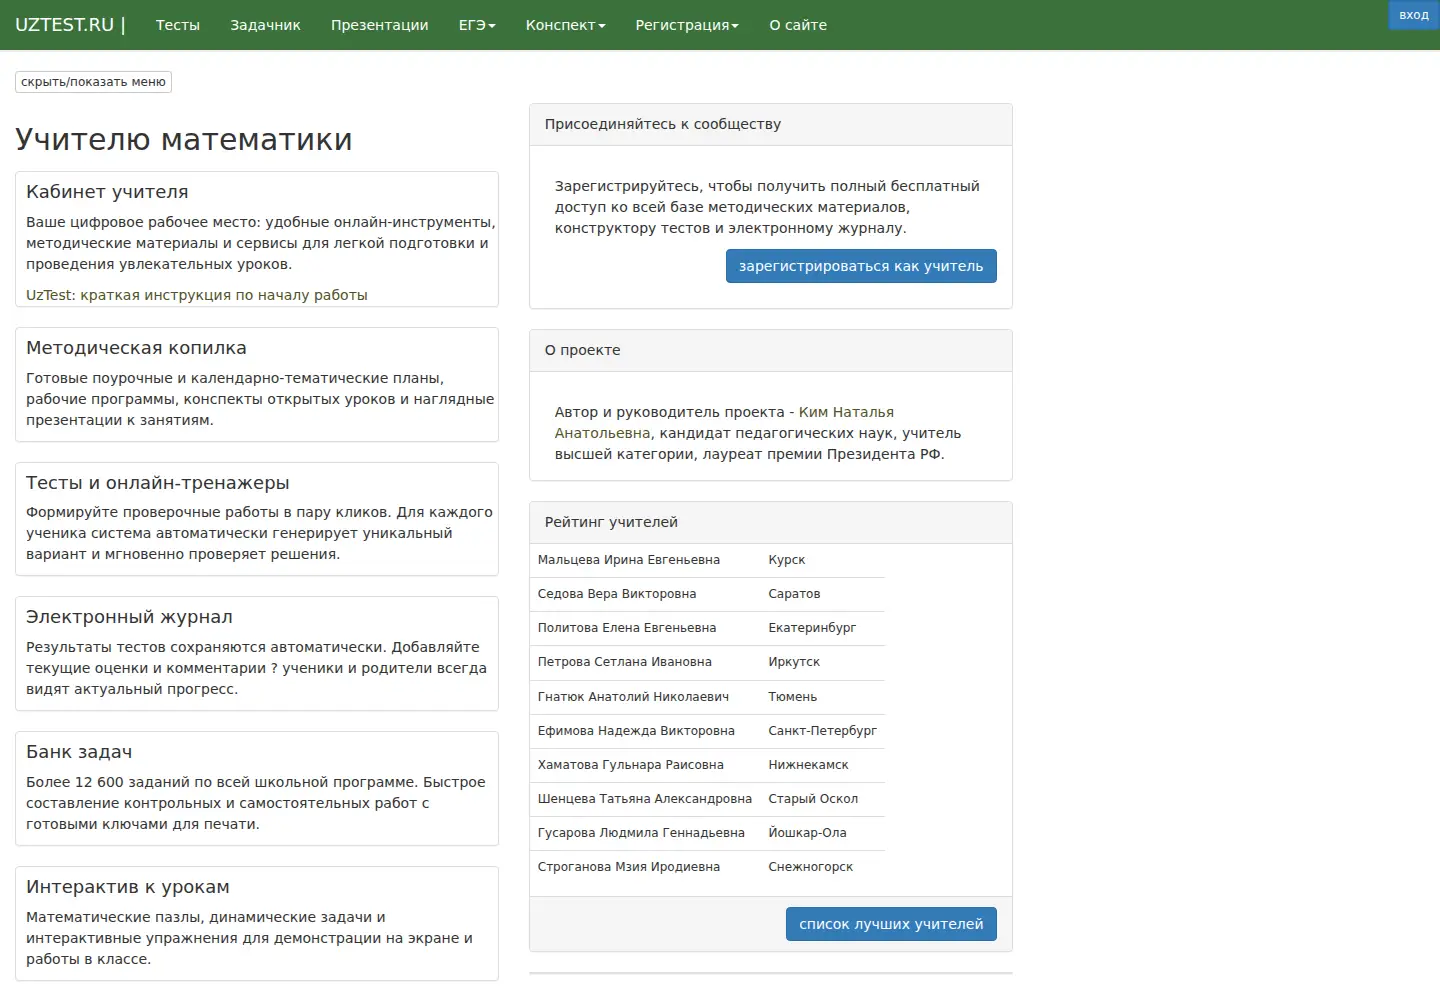Click Строганова Мзия Иродиевна entry
Viewport: 1440px width, 1000px height.
[629, 867]
